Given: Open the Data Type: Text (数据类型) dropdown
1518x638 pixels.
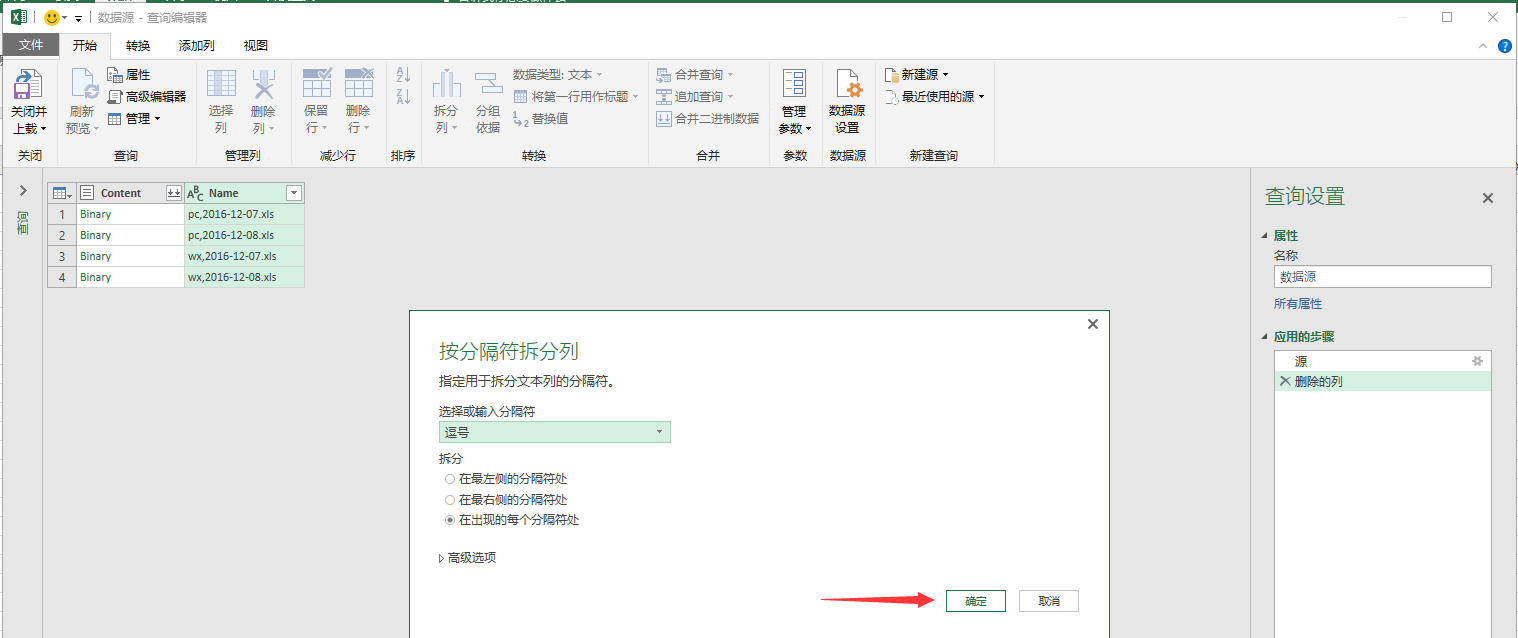Looking at the screenshot, I should 558,75.
